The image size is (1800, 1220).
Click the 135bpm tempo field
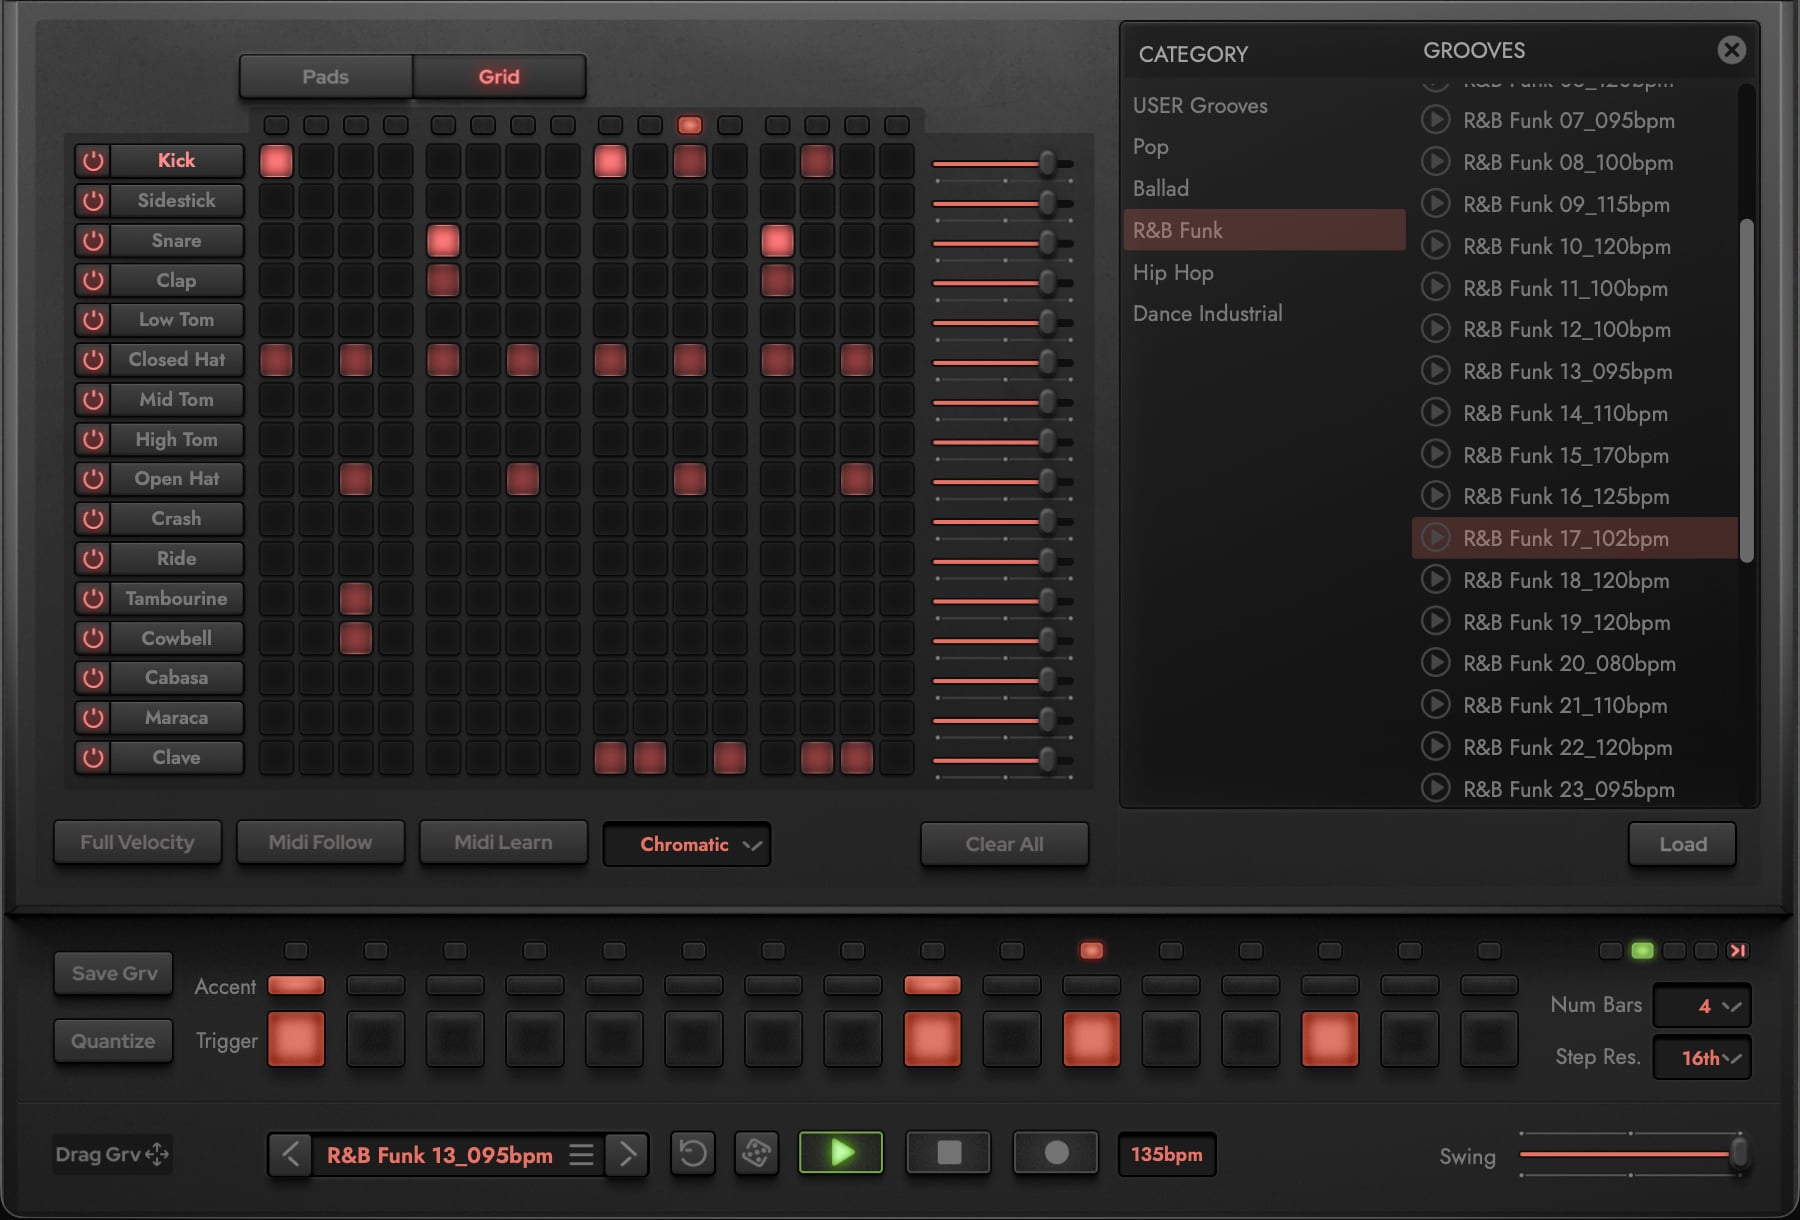click(x=1167, y=1154)
